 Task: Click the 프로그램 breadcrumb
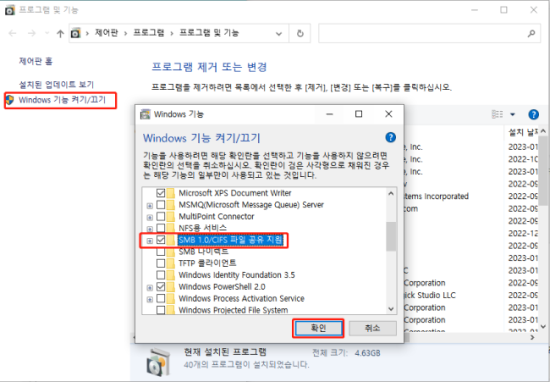tap(149, 33)
